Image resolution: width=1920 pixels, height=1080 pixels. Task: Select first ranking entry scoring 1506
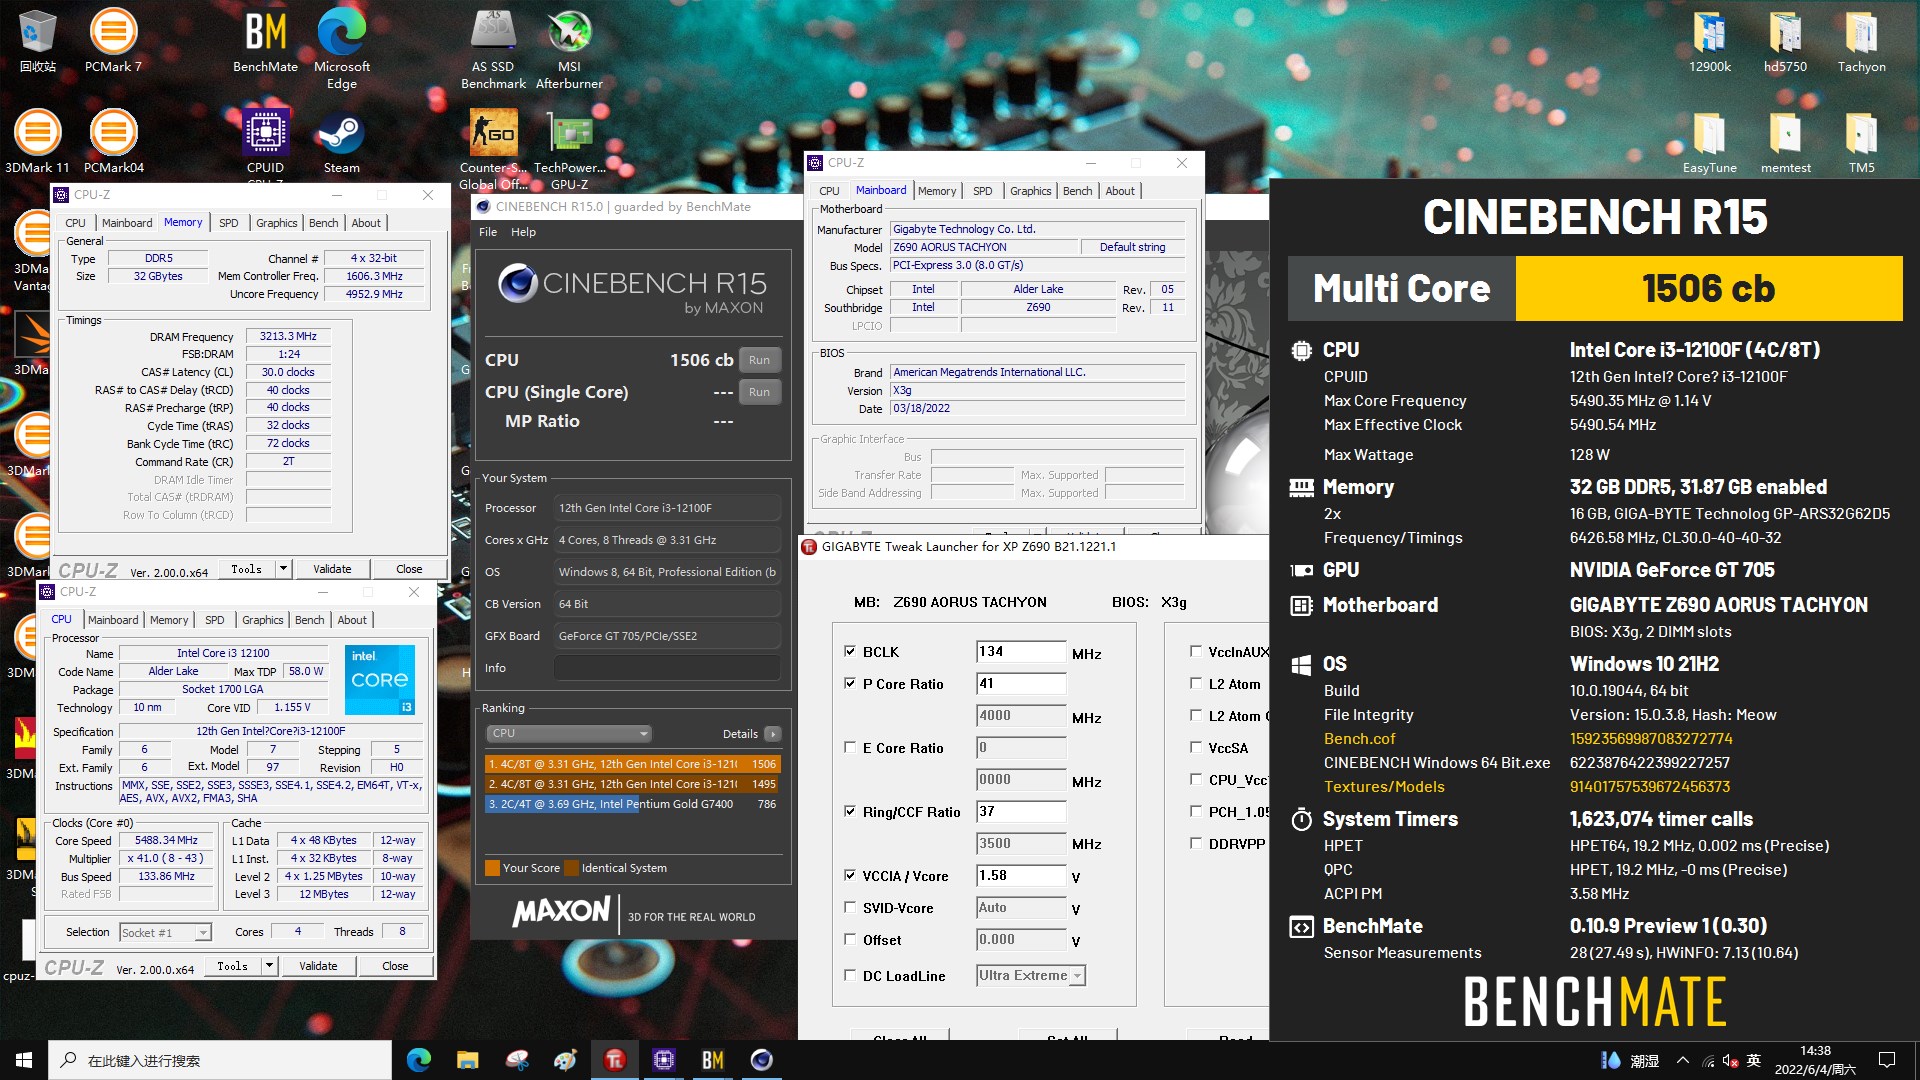click(632, 764)
